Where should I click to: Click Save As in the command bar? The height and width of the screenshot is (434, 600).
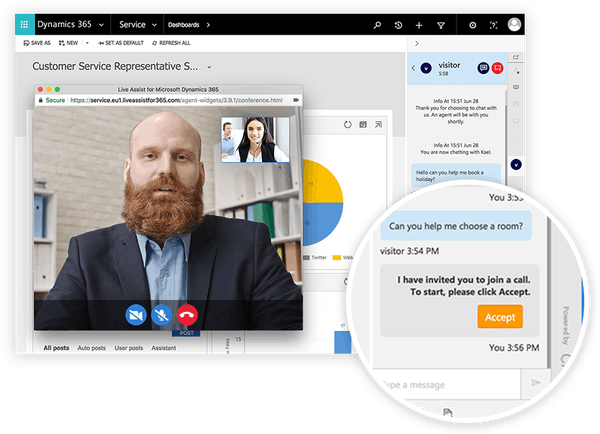37,43
